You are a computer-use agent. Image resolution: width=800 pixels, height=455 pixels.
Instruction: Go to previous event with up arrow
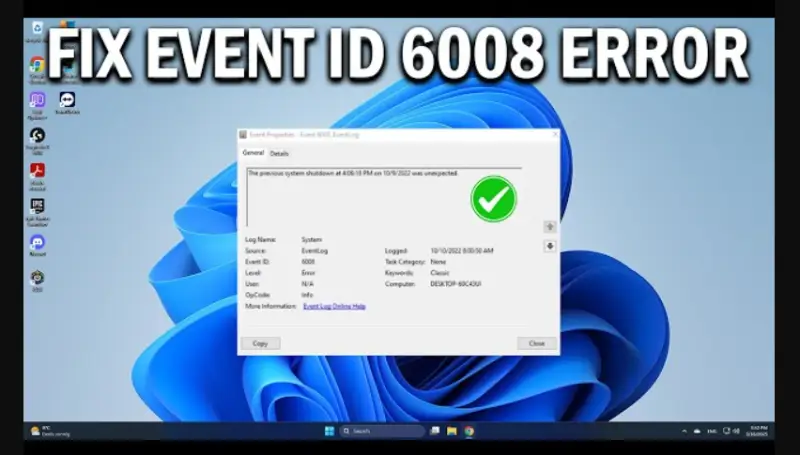(x=550, y=226)
